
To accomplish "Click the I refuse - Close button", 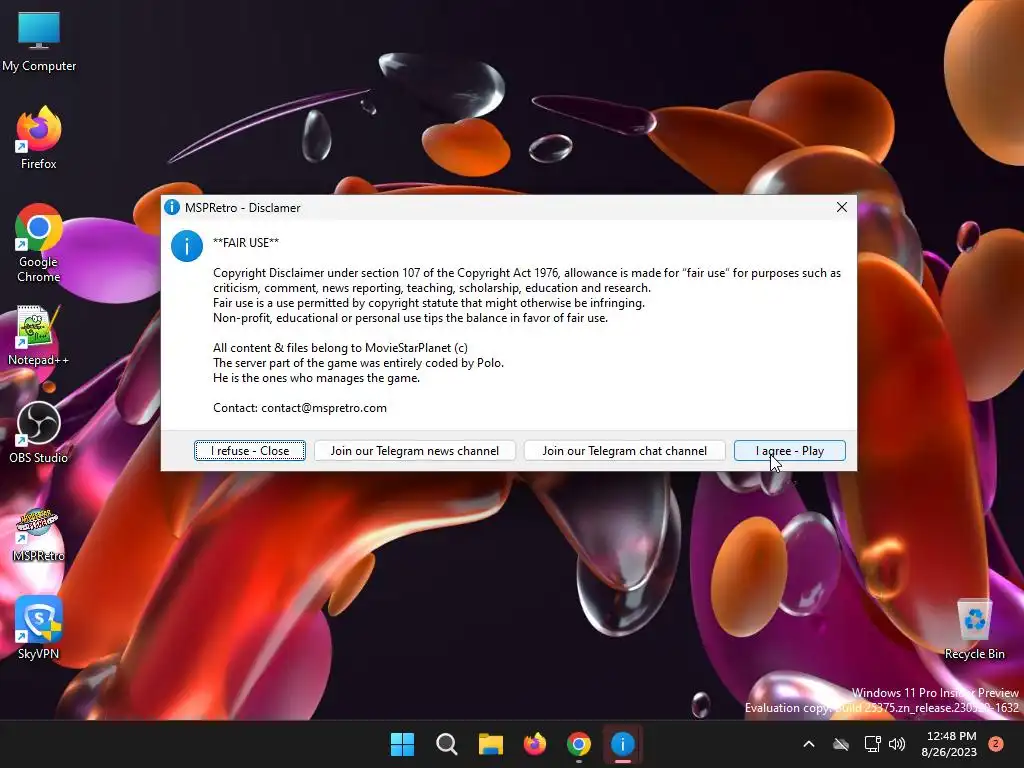I will coord(249,451).
